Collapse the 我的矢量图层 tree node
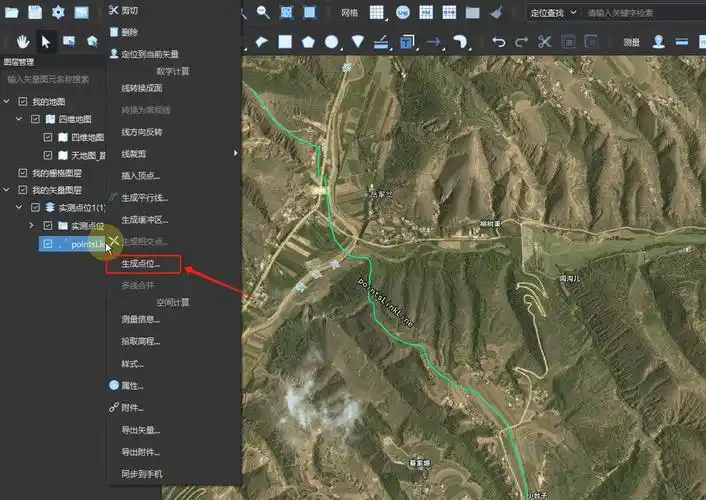 click(6, 190)
